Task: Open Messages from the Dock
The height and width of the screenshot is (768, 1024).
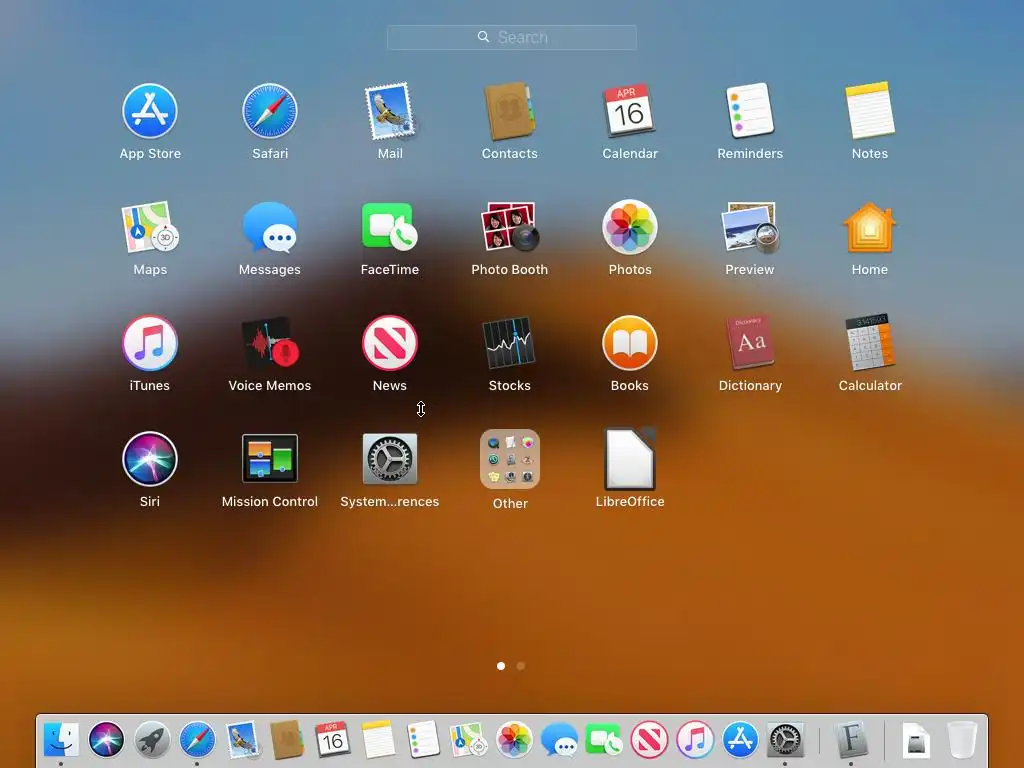Action: pos(560,740)
